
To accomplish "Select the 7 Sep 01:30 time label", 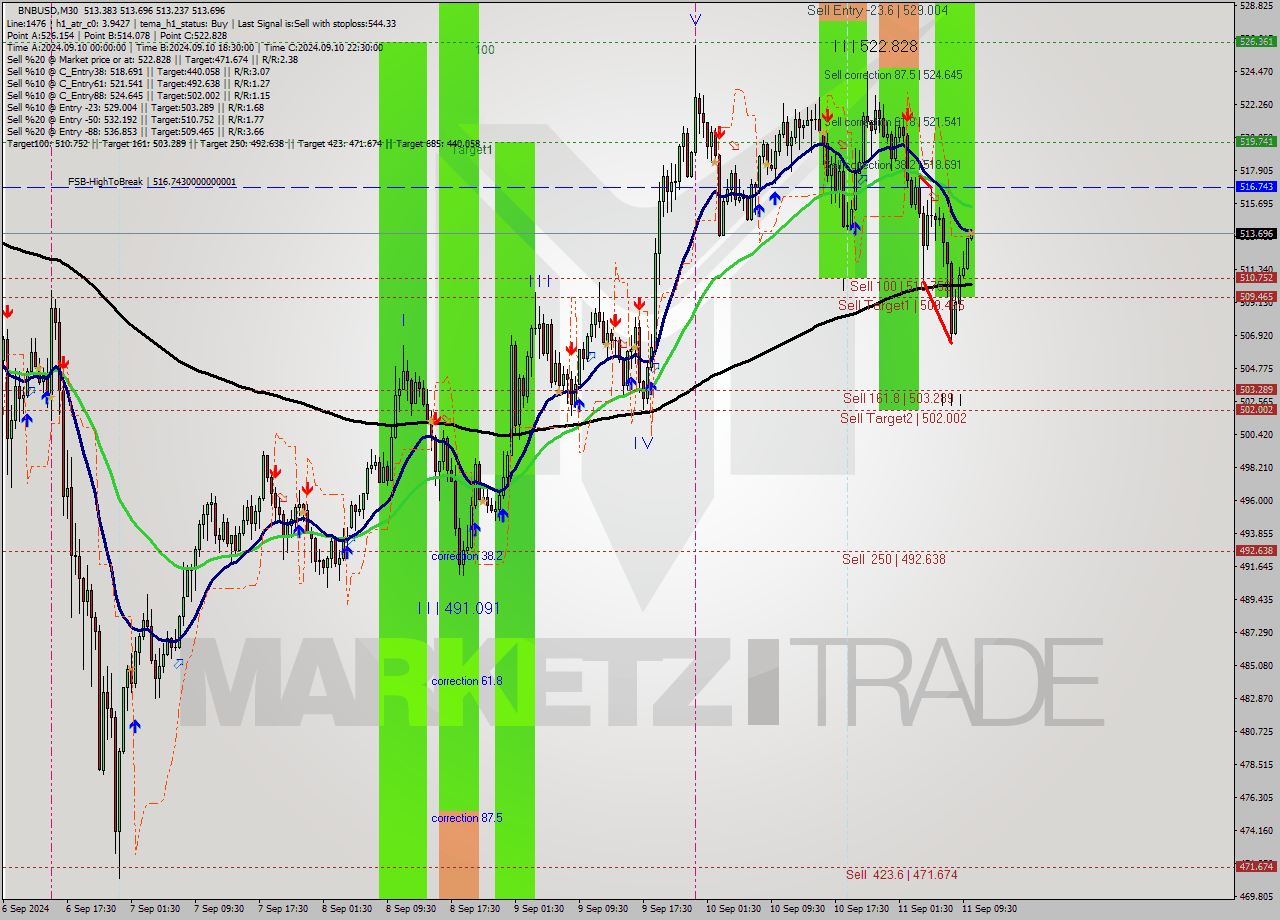I will click(x=154, y=909).
